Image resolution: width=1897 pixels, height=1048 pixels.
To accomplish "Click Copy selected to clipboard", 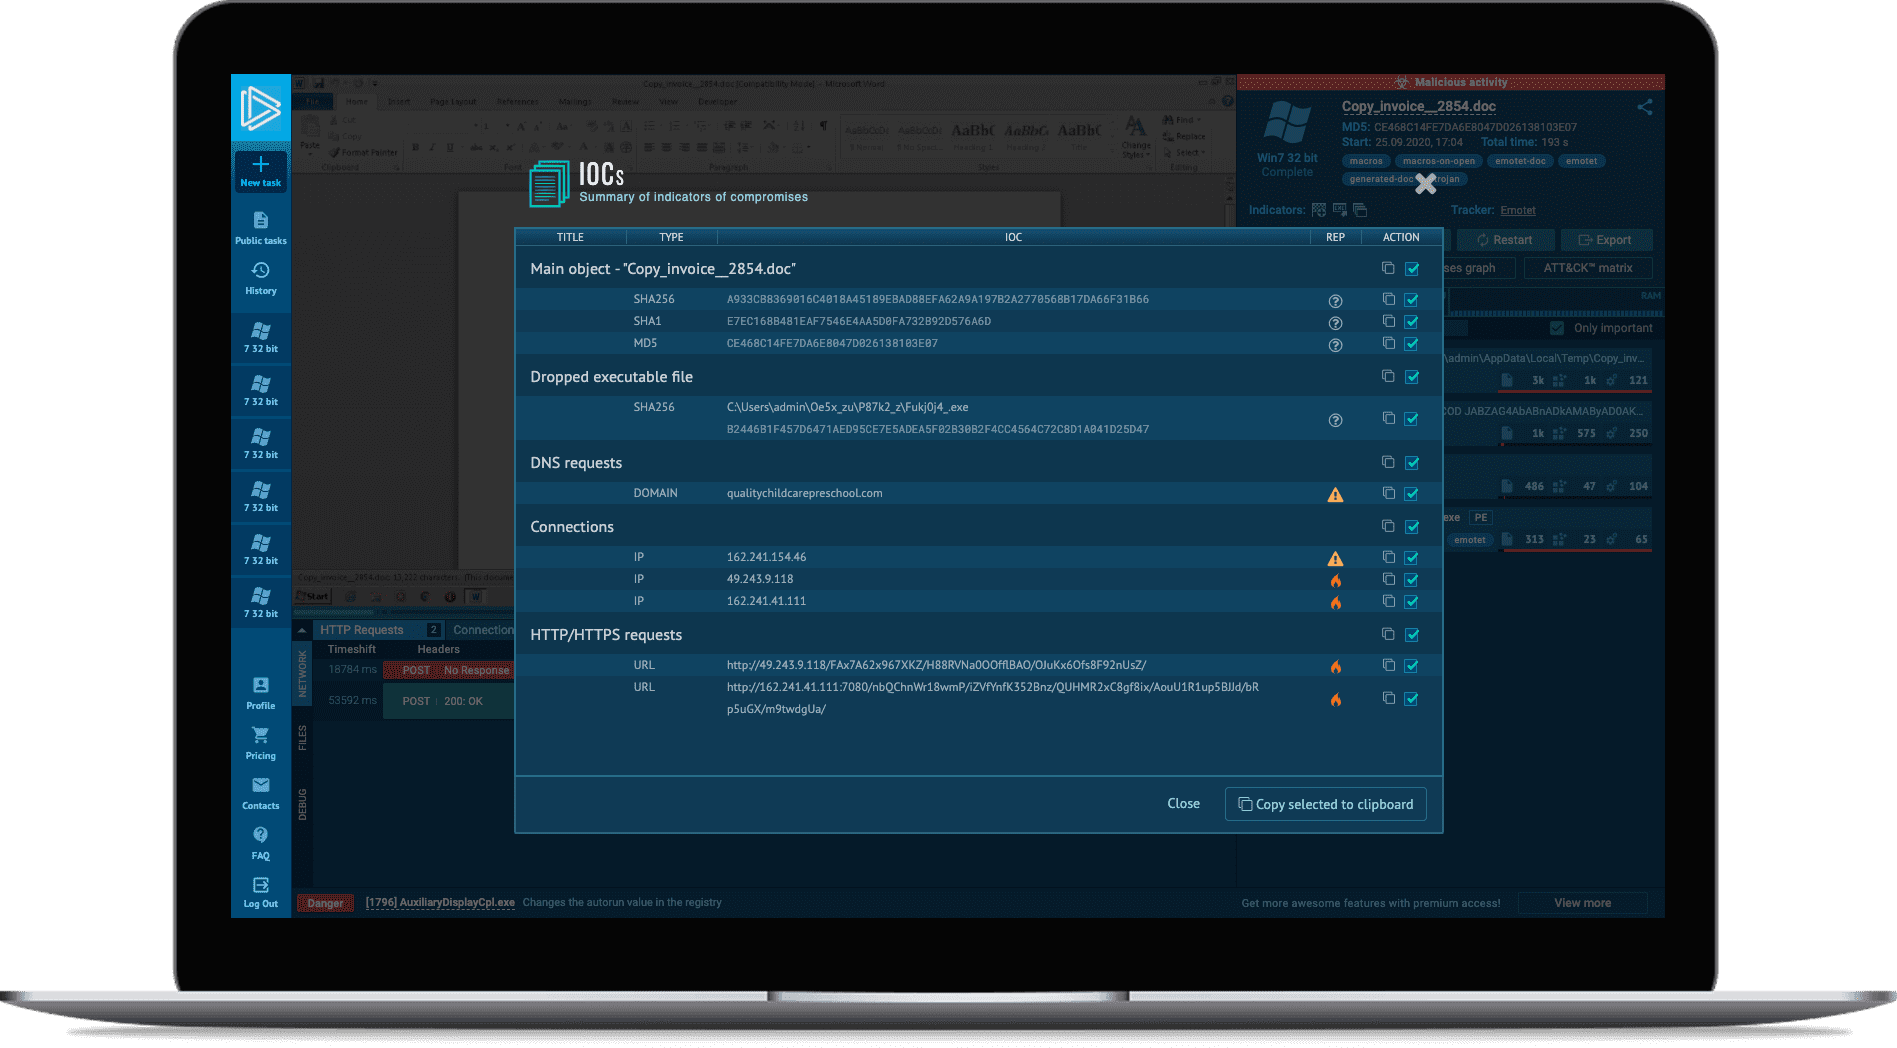I will [1325, 804].
